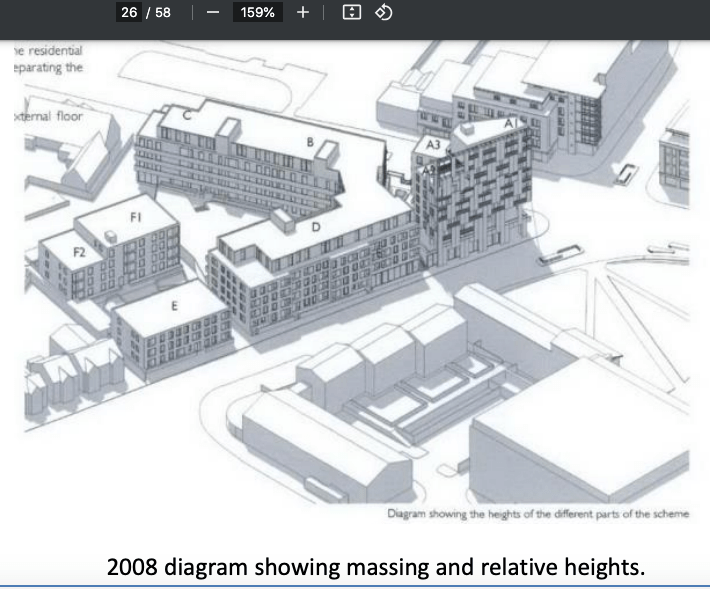Click the 'xternal floor' text at left

coord(49,116)
